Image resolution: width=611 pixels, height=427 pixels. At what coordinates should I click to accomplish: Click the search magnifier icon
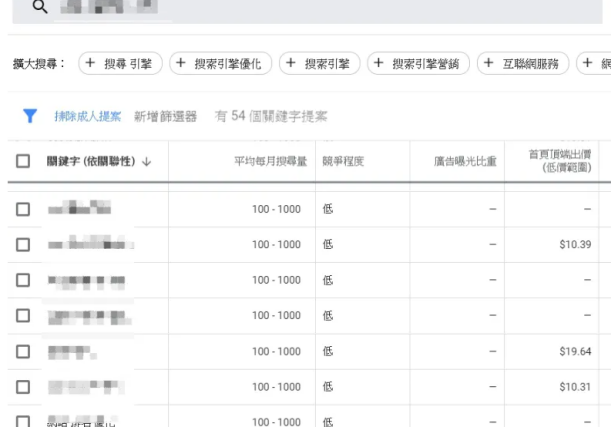(40, 7)
